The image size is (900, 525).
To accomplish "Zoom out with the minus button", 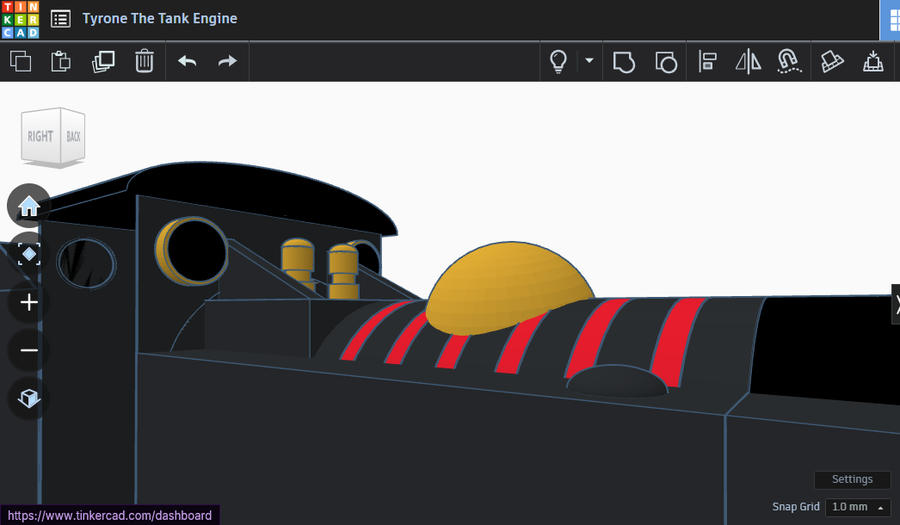I will tap(29, 350).
